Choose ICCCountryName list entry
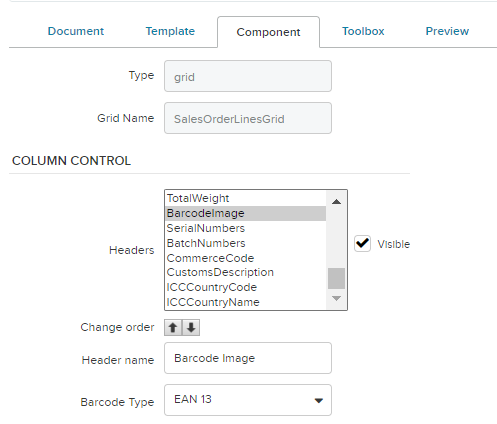Viewport: 497px width, 424px height. [245, 302]
